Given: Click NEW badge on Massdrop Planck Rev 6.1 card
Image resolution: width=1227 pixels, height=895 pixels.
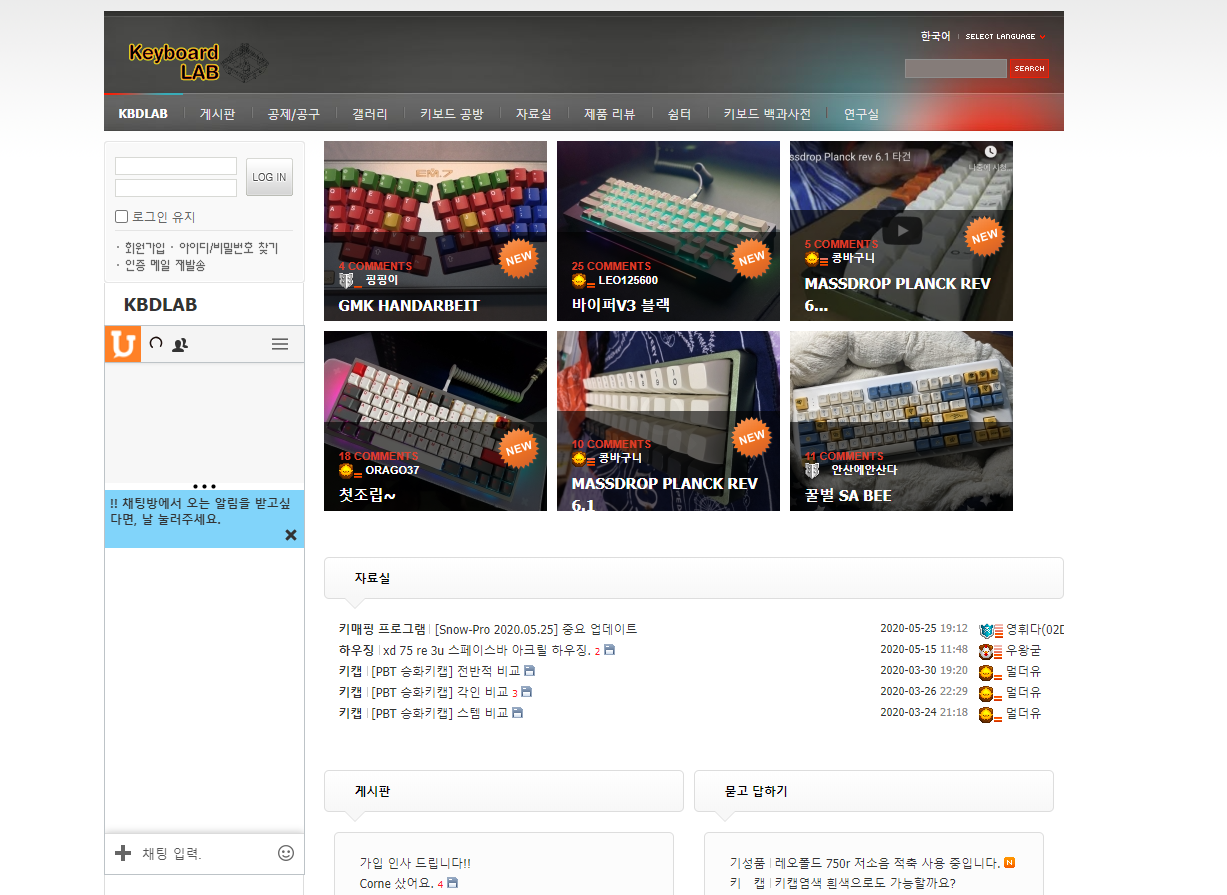Looking at the screenshot, I should [x=752, y=437].
